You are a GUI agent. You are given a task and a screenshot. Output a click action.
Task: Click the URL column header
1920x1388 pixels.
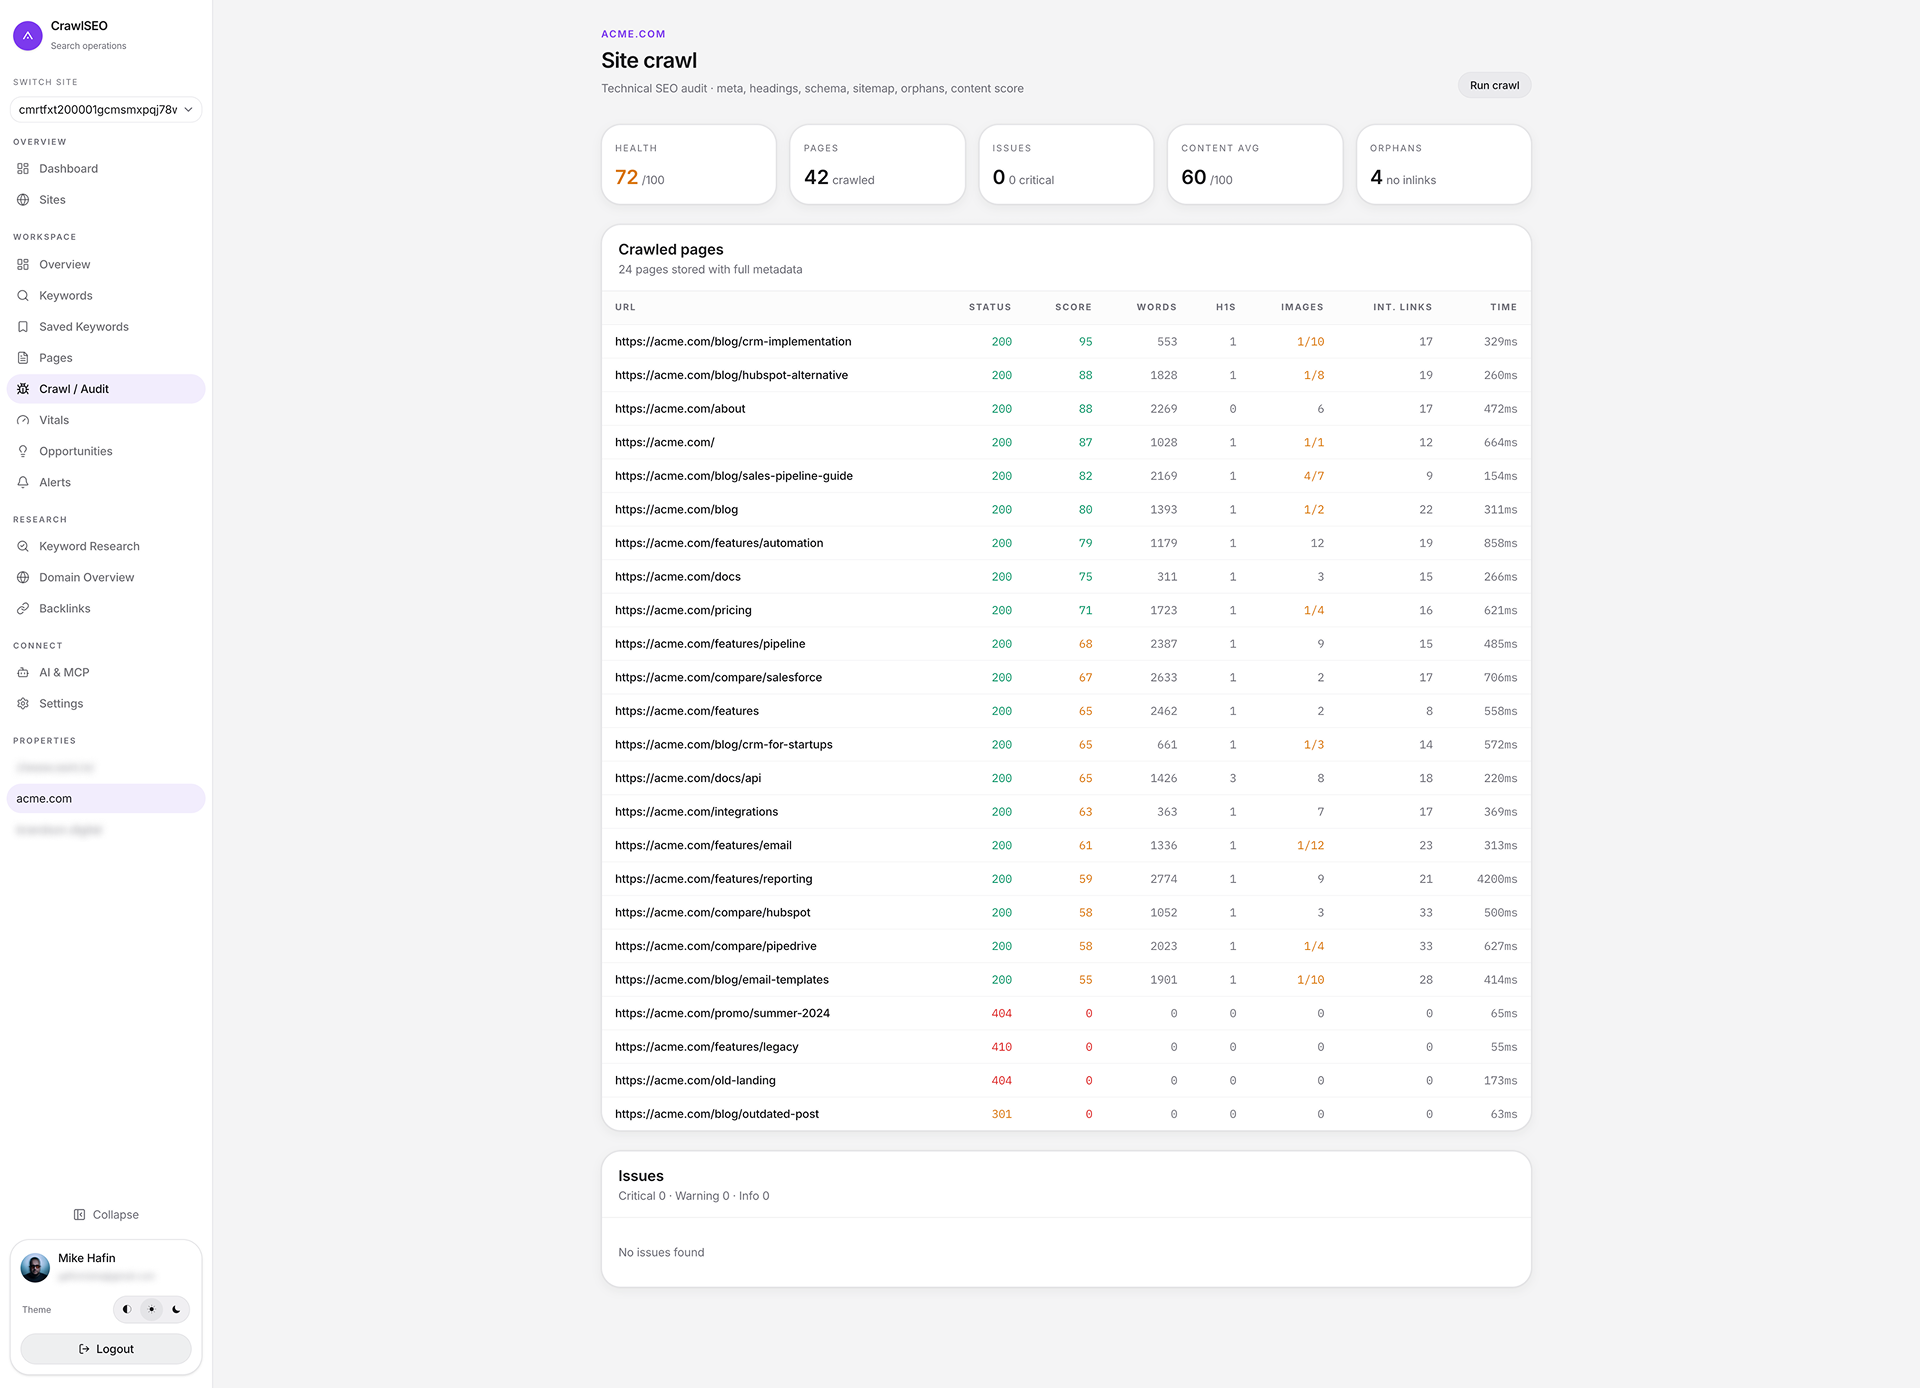tap(625, 307)
